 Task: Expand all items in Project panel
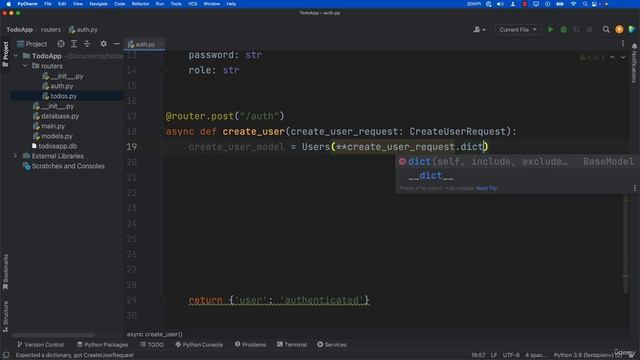(74, 44)
